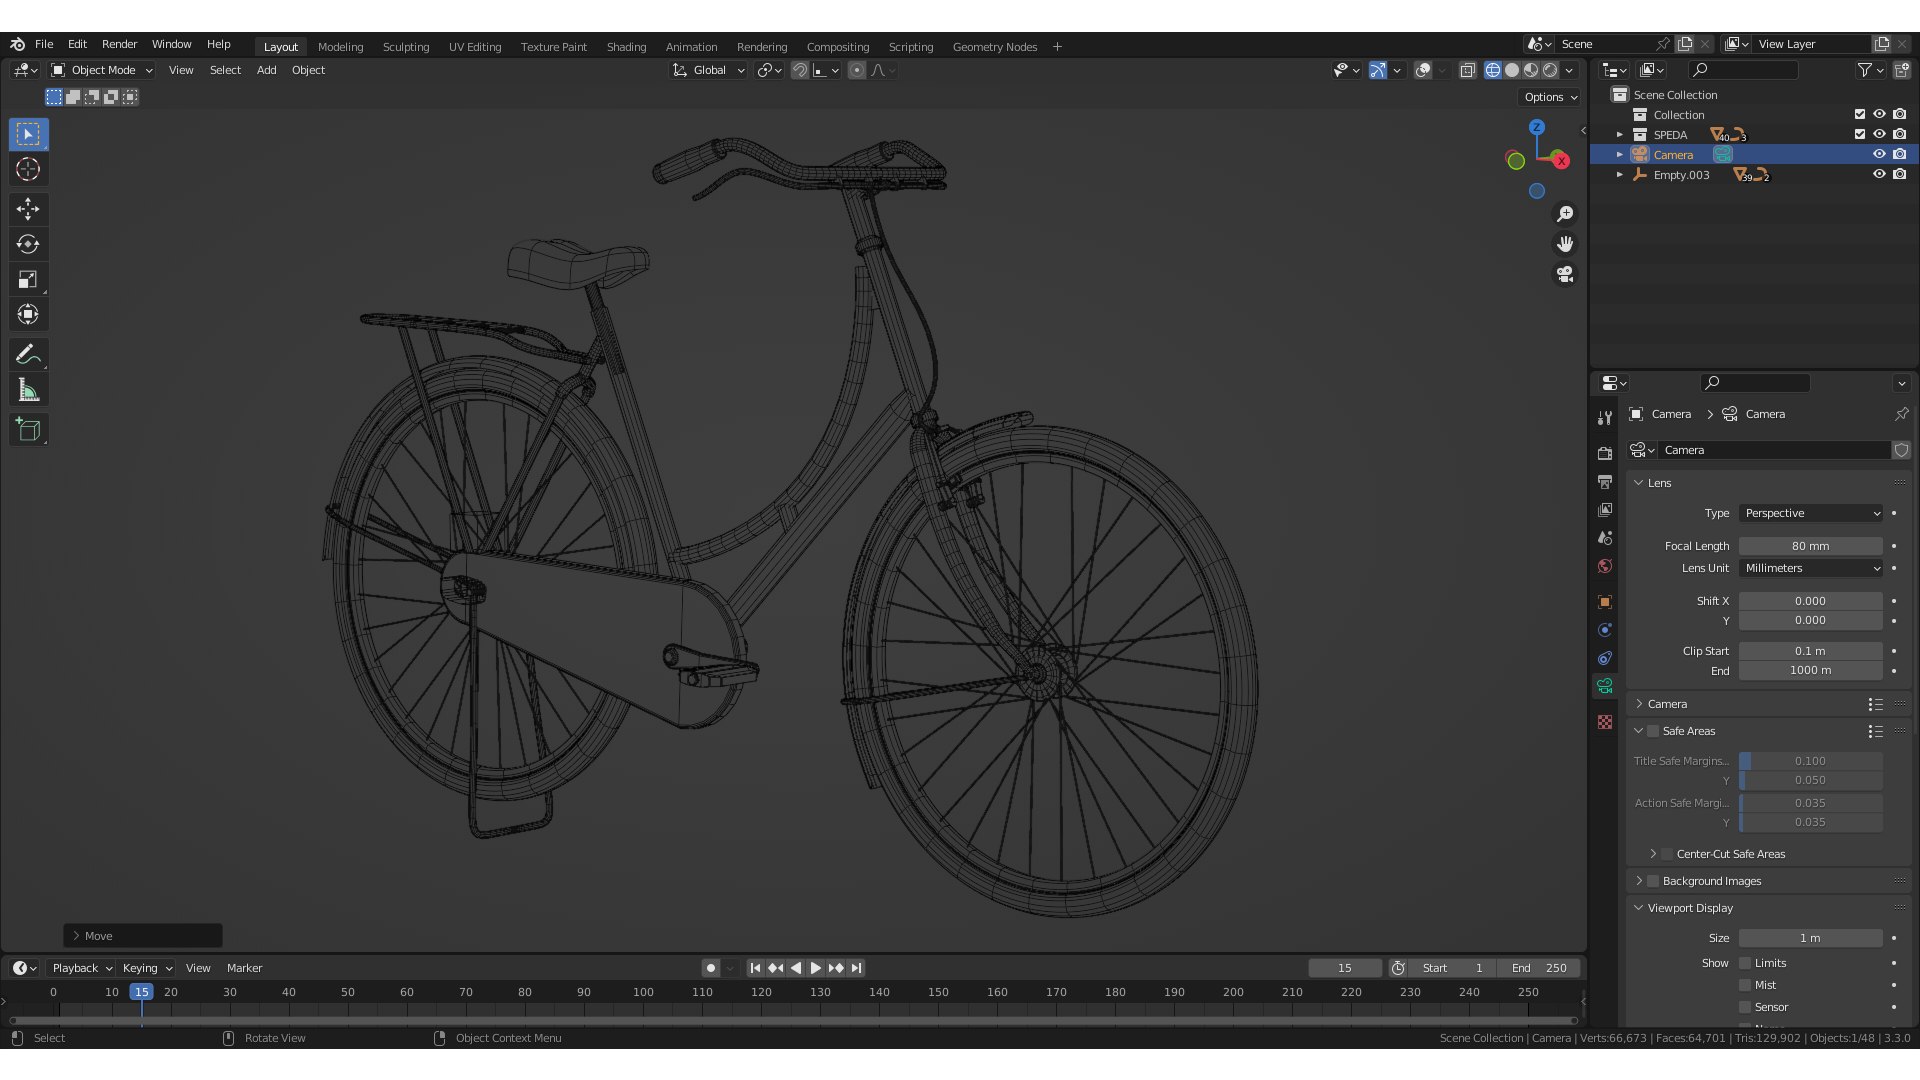This screenshot has height=1080, width=1920.
Task: Select the Add Cube tool
Action: (28, 430)
